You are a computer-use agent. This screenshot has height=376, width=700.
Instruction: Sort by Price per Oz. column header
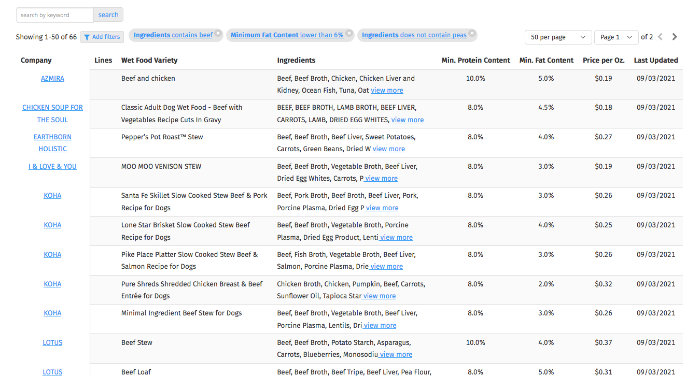[603, 60]
